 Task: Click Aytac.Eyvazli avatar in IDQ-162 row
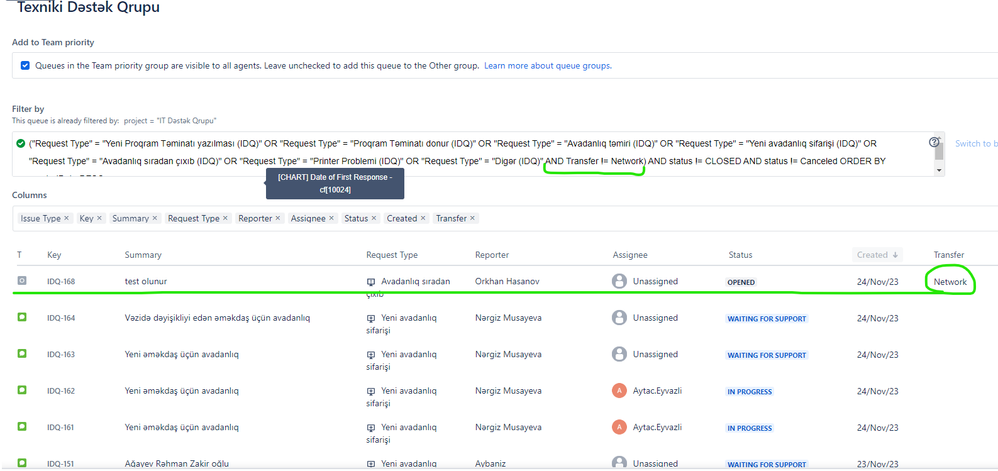(x=619, y=390)
